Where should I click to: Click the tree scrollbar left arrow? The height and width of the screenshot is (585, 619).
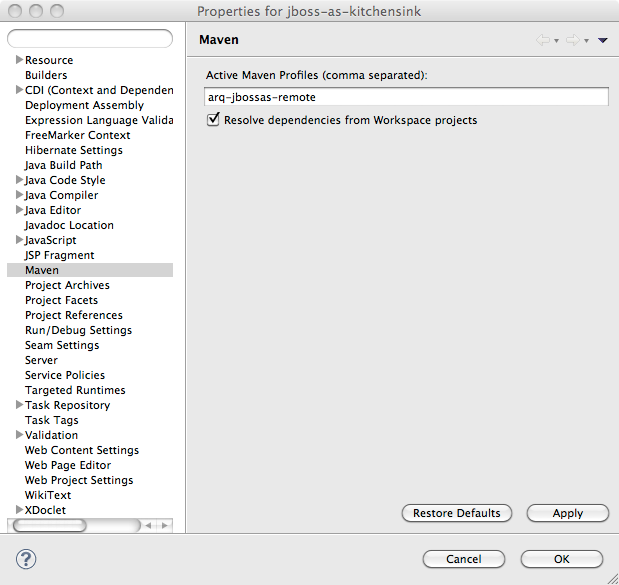click(148, 525)
